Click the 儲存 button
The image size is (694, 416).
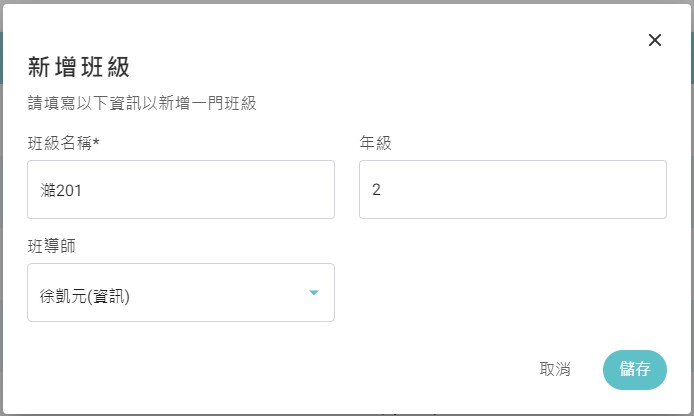coord(635,370)
